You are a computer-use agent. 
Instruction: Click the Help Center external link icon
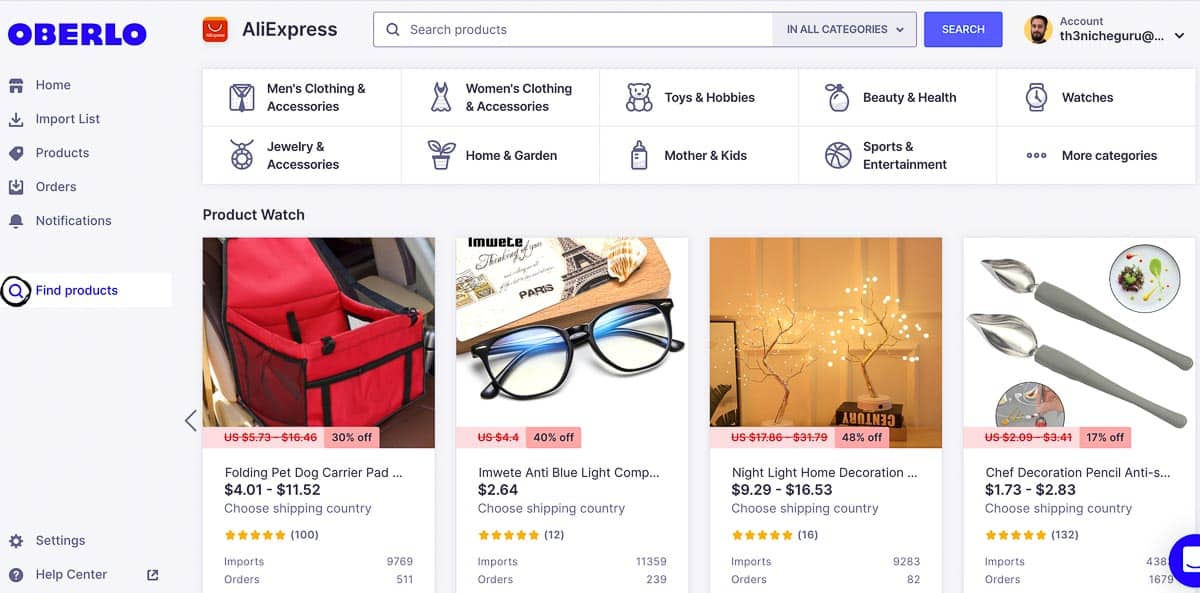(x=153, y=575)
